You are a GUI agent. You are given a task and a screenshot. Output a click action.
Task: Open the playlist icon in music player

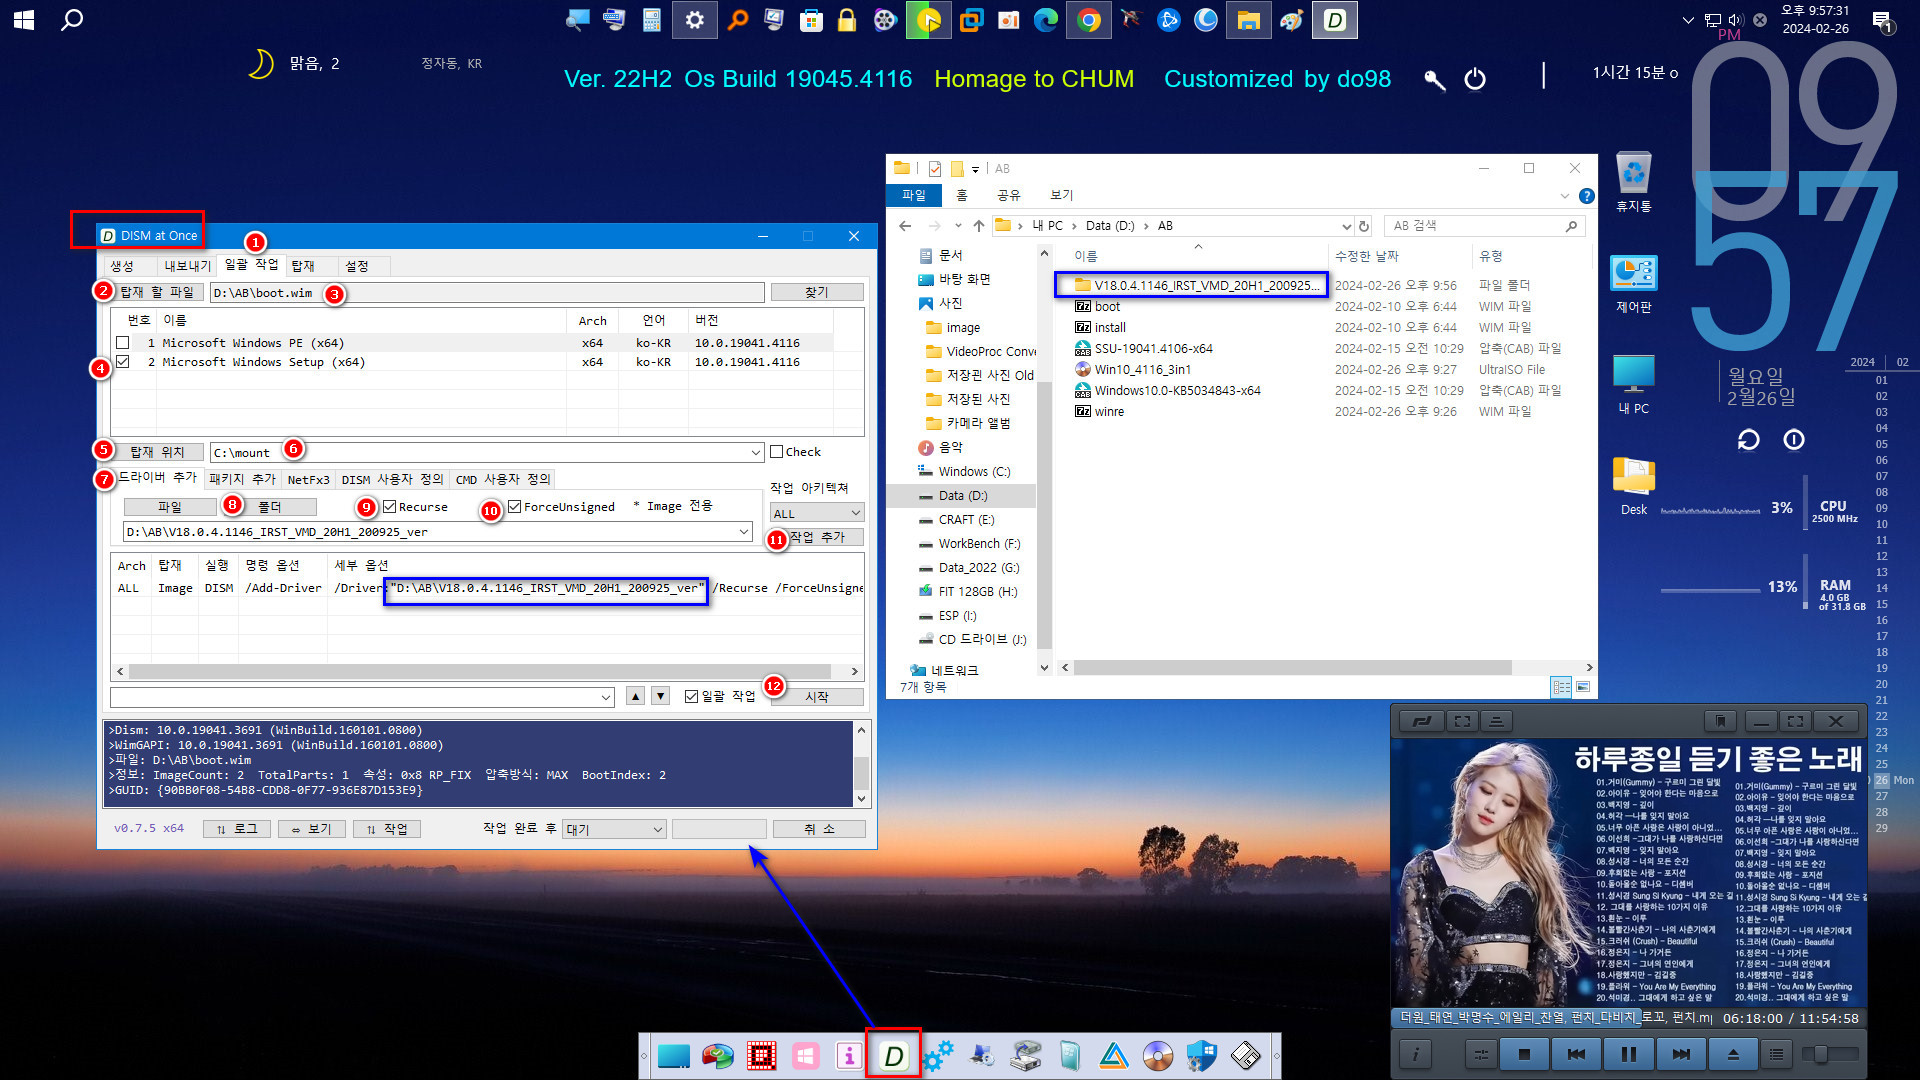tap(1776, 1054)
